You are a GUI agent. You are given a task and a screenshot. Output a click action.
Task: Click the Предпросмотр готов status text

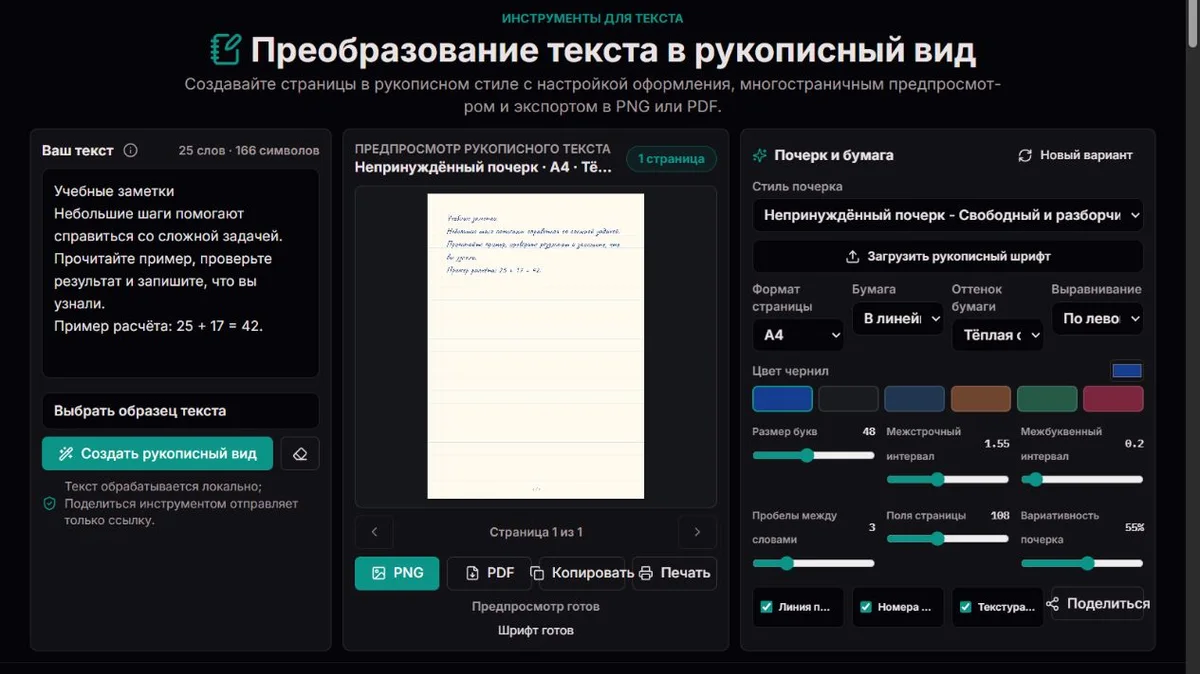[x=536, y=606]
